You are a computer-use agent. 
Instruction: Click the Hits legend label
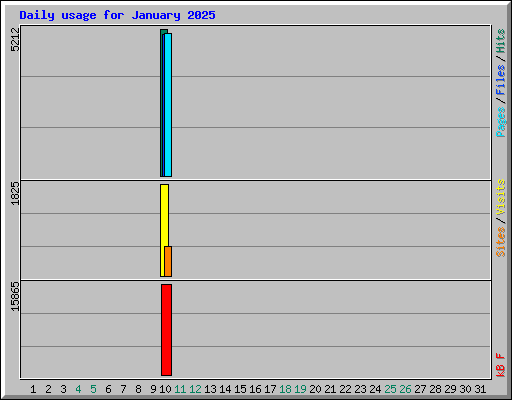pyautogui.click(x=501, y=41)
